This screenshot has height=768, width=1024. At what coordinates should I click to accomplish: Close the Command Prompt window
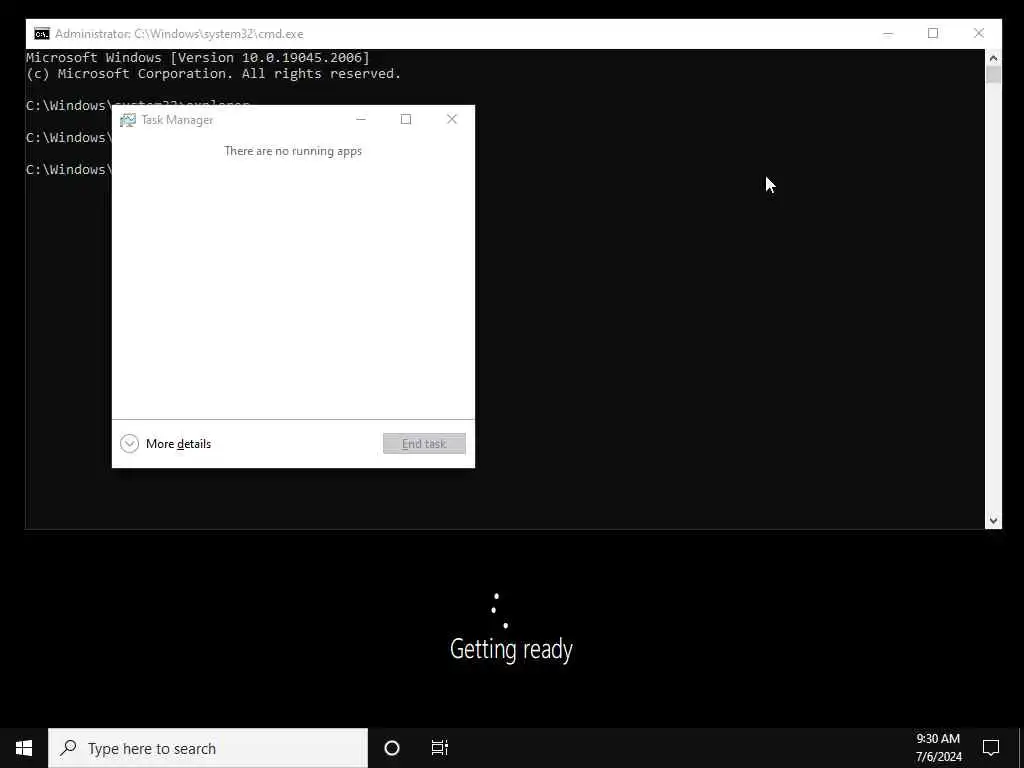point(978,34)
